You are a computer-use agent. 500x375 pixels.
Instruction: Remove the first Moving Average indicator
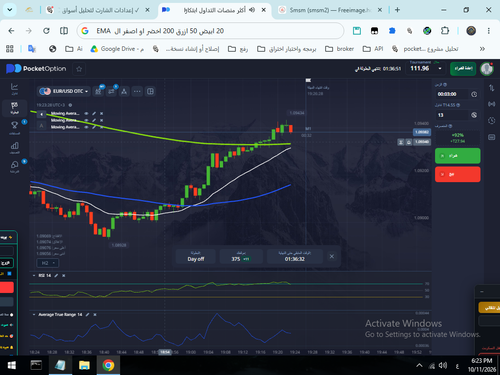click(x=102, y=114)
